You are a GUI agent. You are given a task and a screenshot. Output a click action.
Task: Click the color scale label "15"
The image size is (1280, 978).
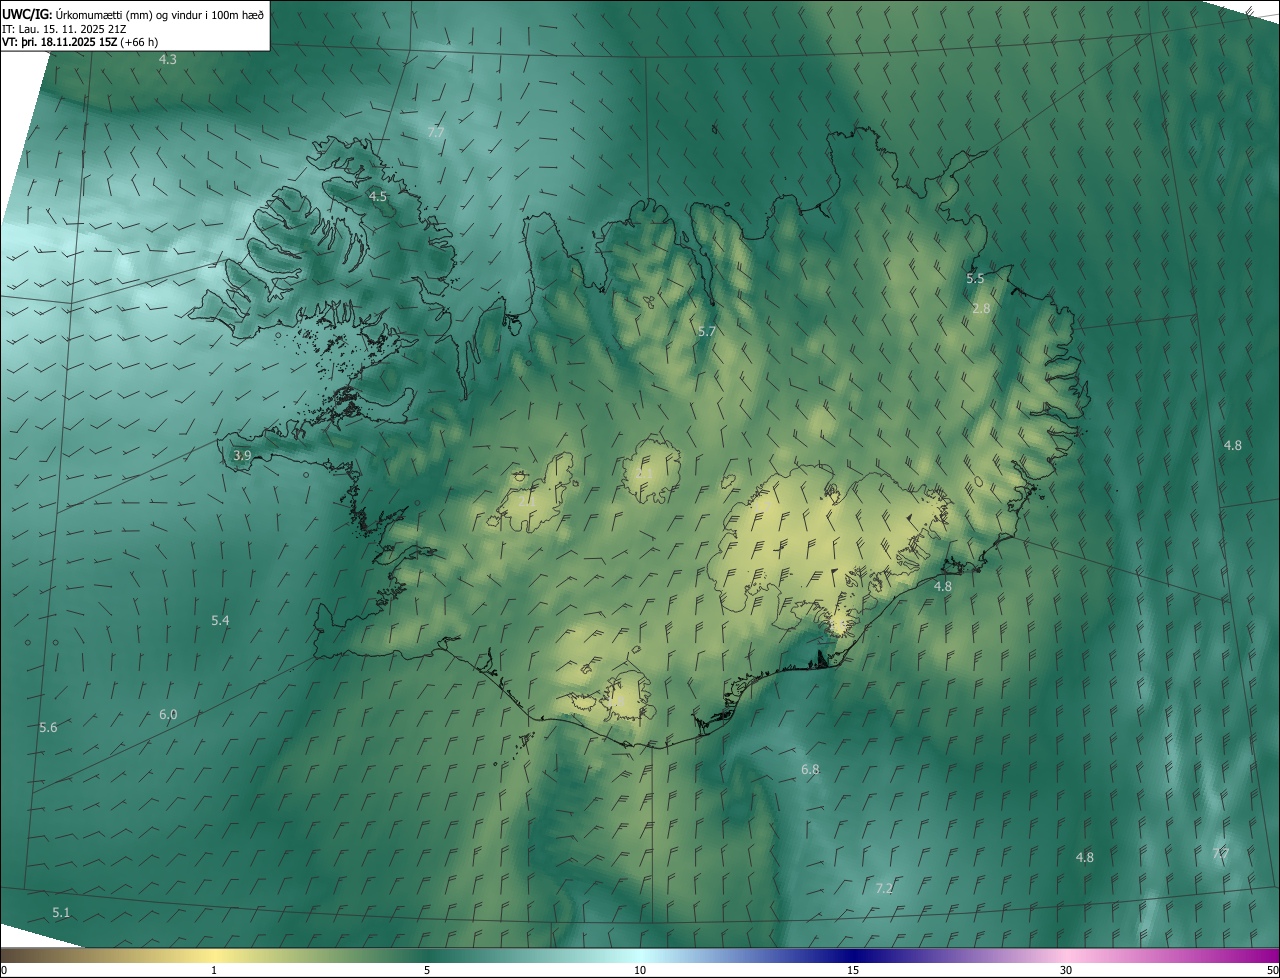tap(853, 970)
